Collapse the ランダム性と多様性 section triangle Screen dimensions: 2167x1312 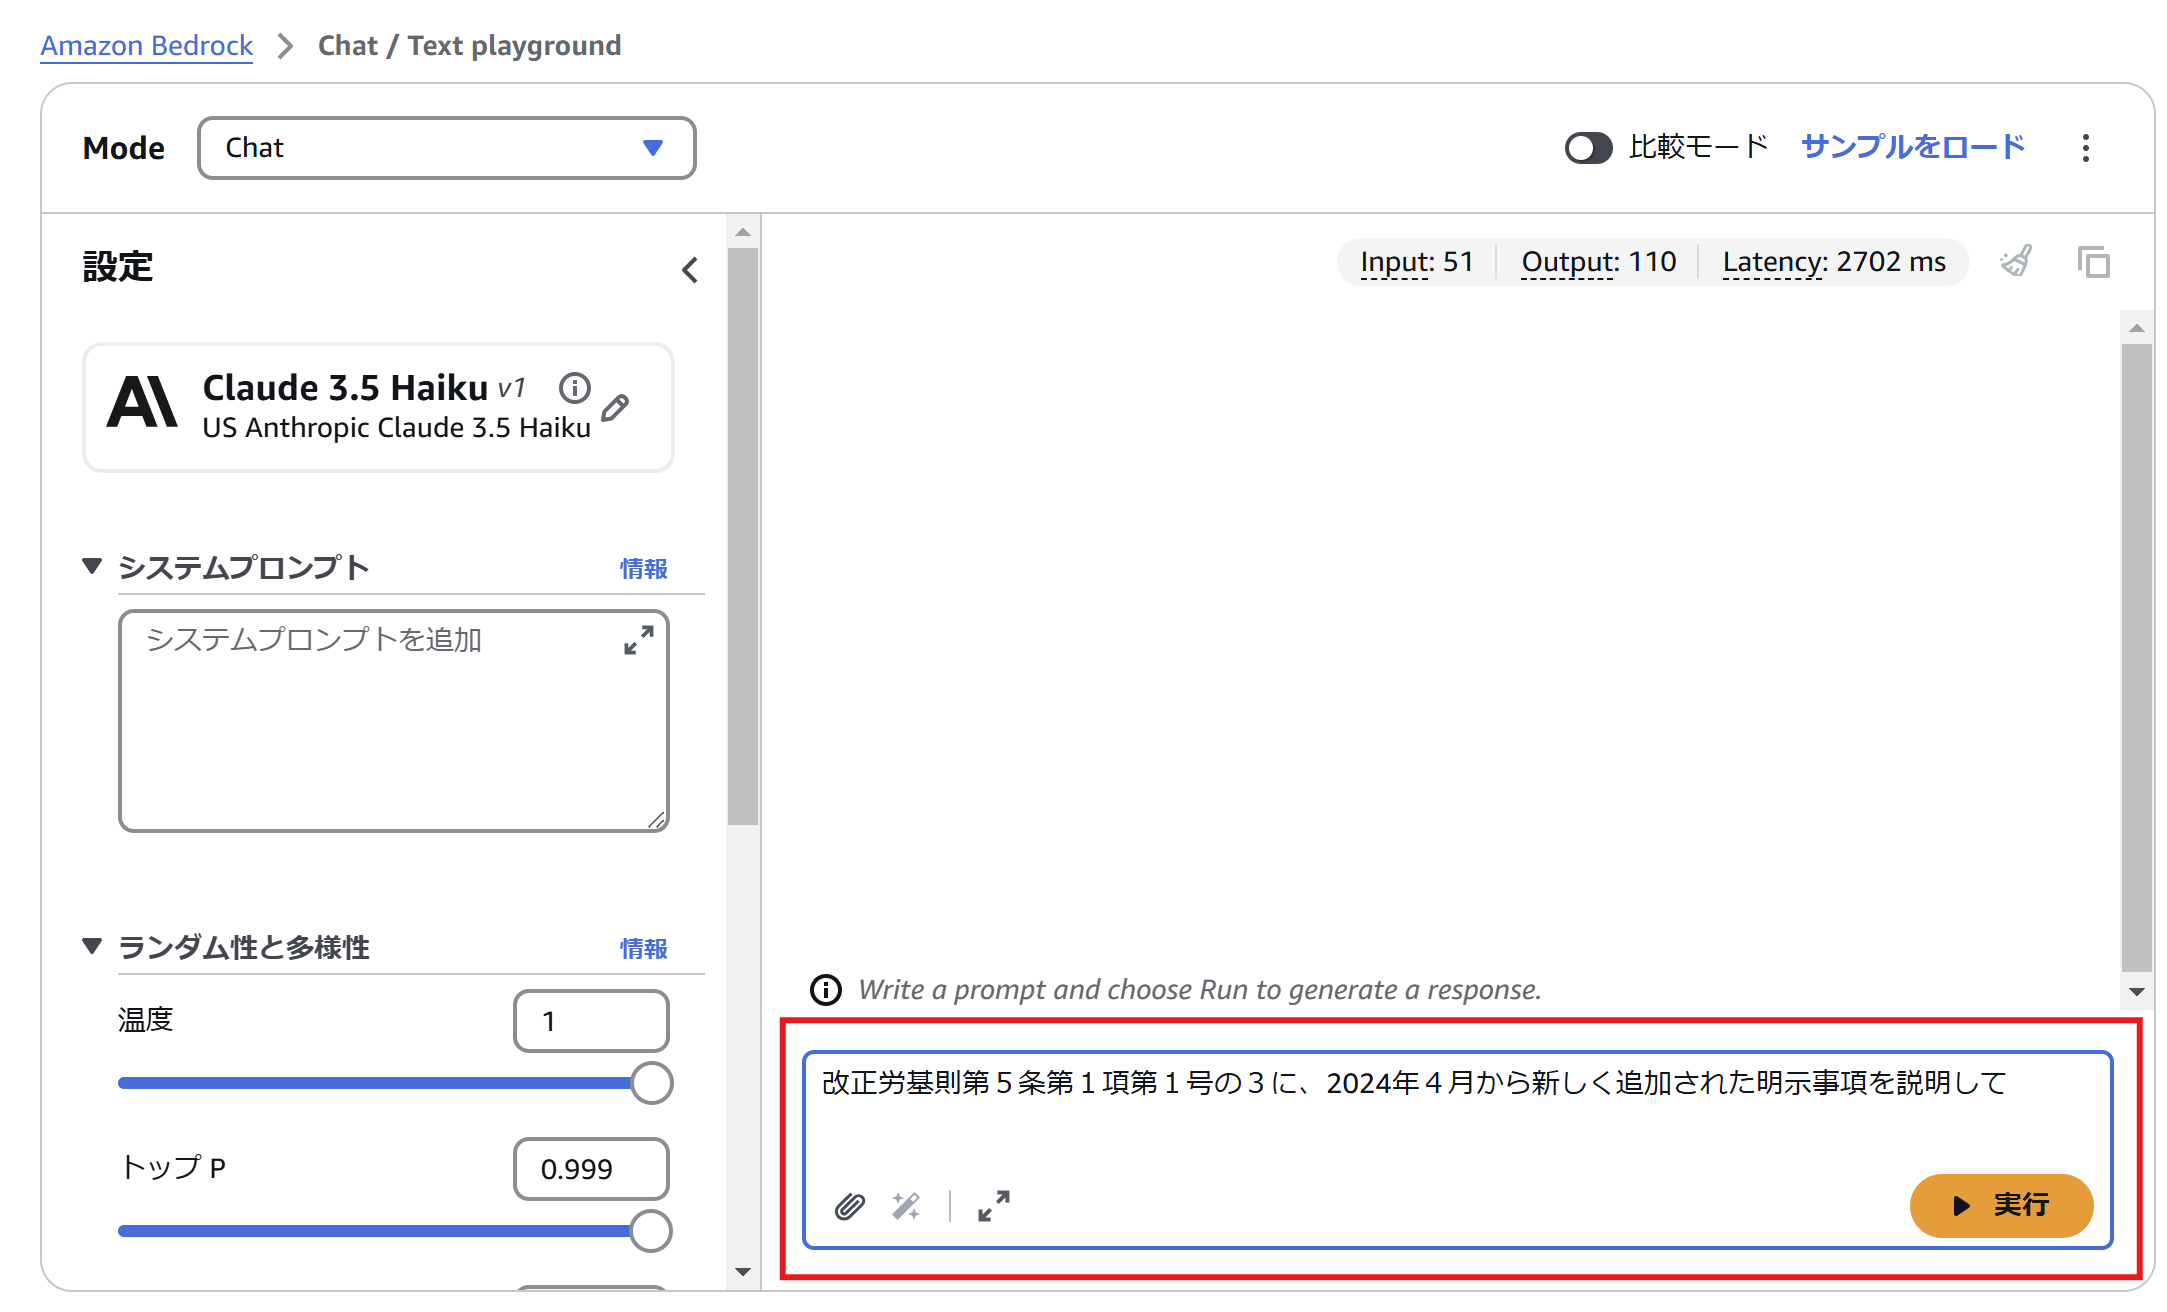coord(91,947)
